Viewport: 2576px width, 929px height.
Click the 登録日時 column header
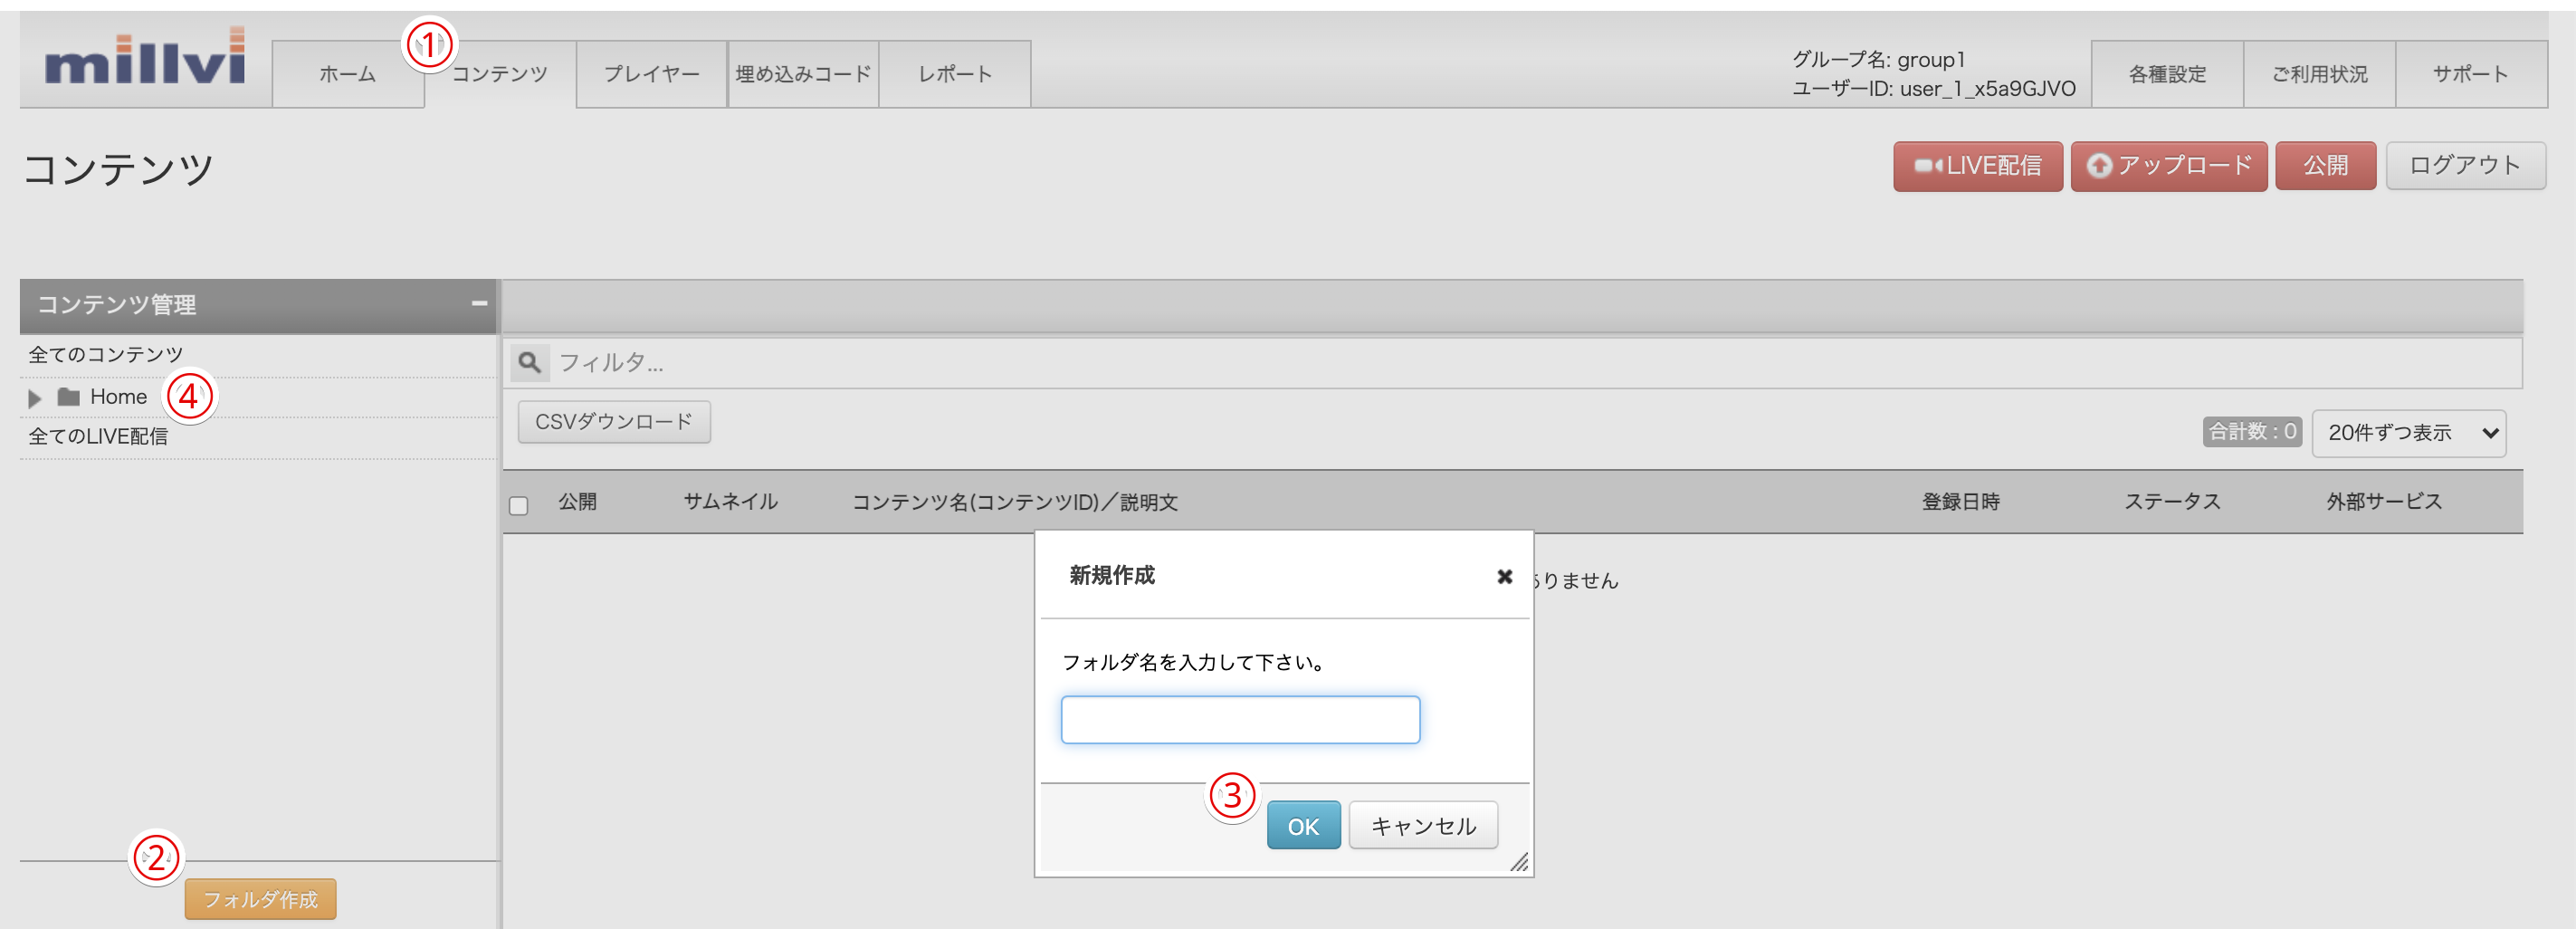(1960, 502)
